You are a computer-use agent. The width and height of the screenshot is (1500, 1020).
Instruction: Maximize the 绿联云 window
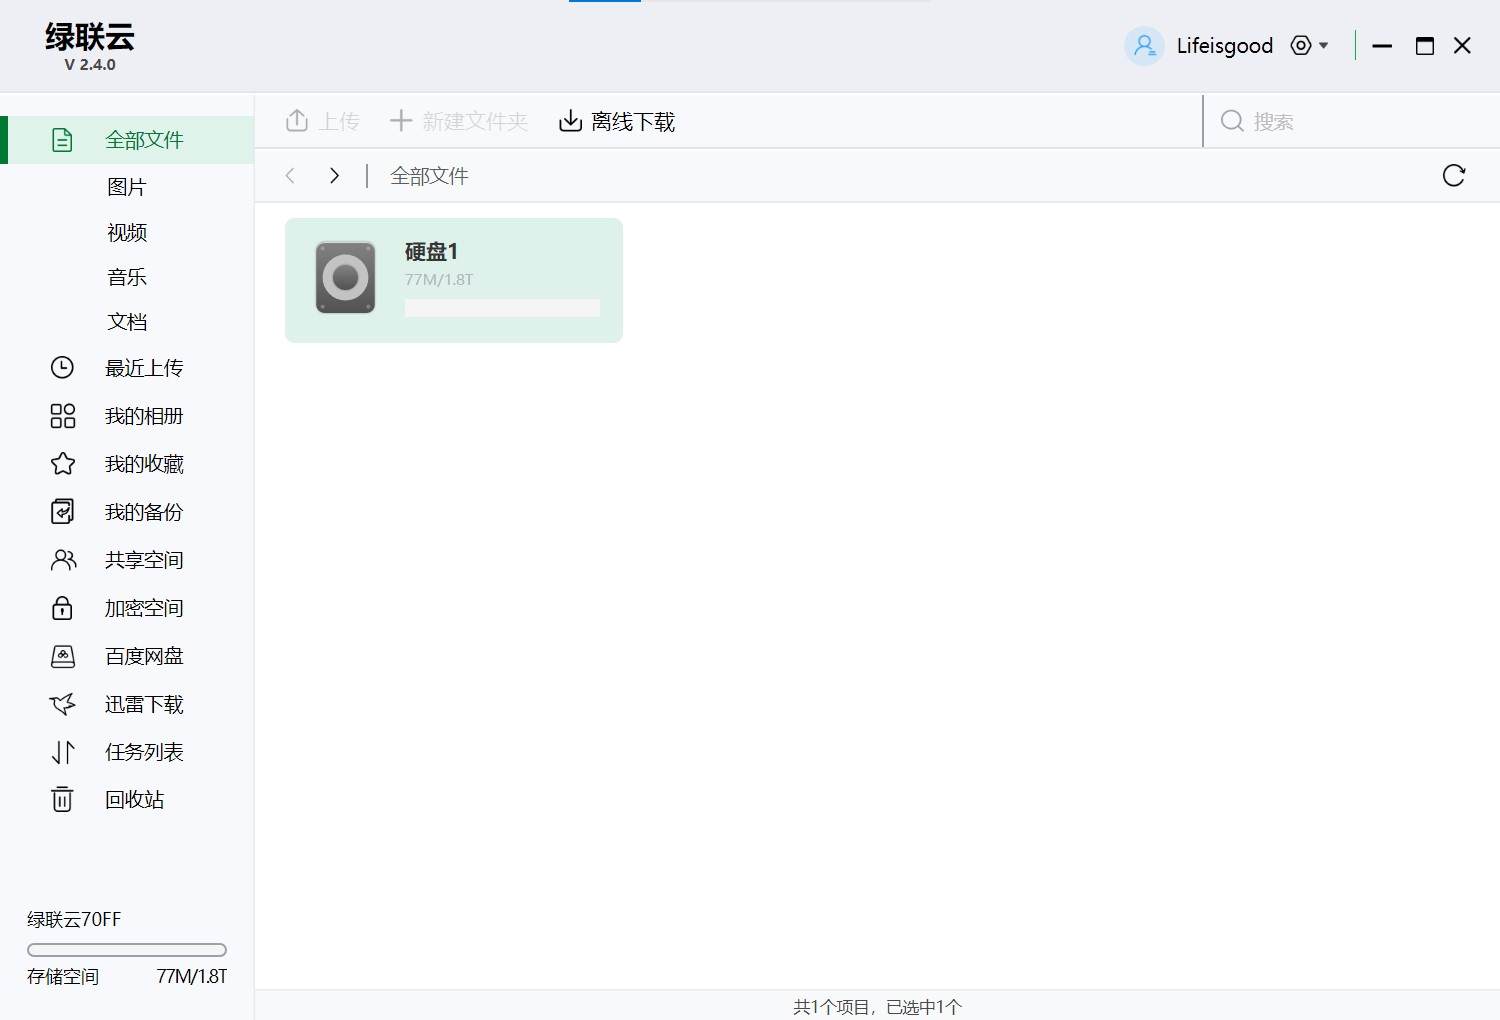click(x=1425, y=46)
